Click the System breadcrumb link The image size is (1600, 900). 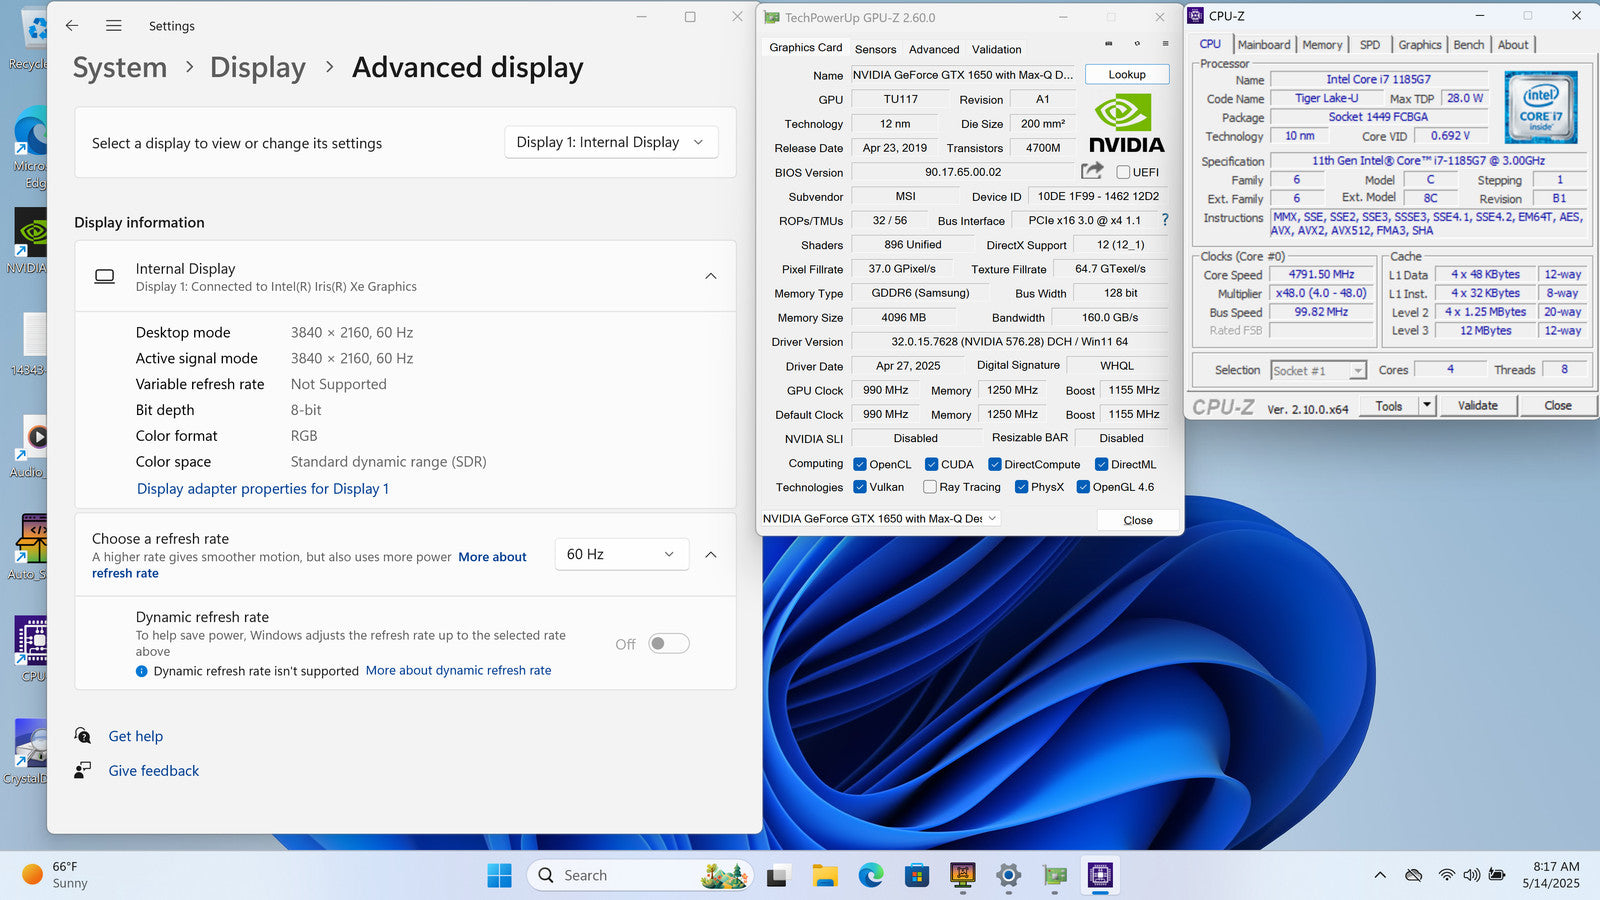(x=120, y=67)
